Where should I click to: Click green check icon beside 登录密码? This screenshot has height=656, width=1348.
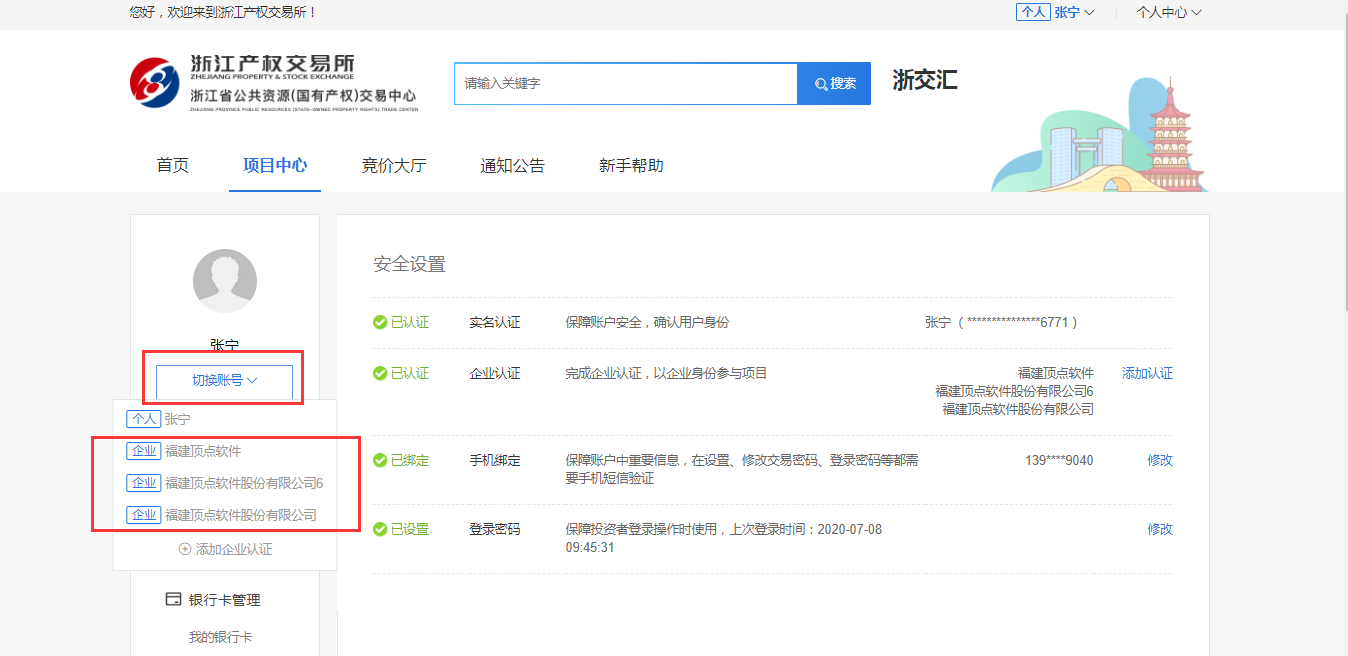(380, 529)
